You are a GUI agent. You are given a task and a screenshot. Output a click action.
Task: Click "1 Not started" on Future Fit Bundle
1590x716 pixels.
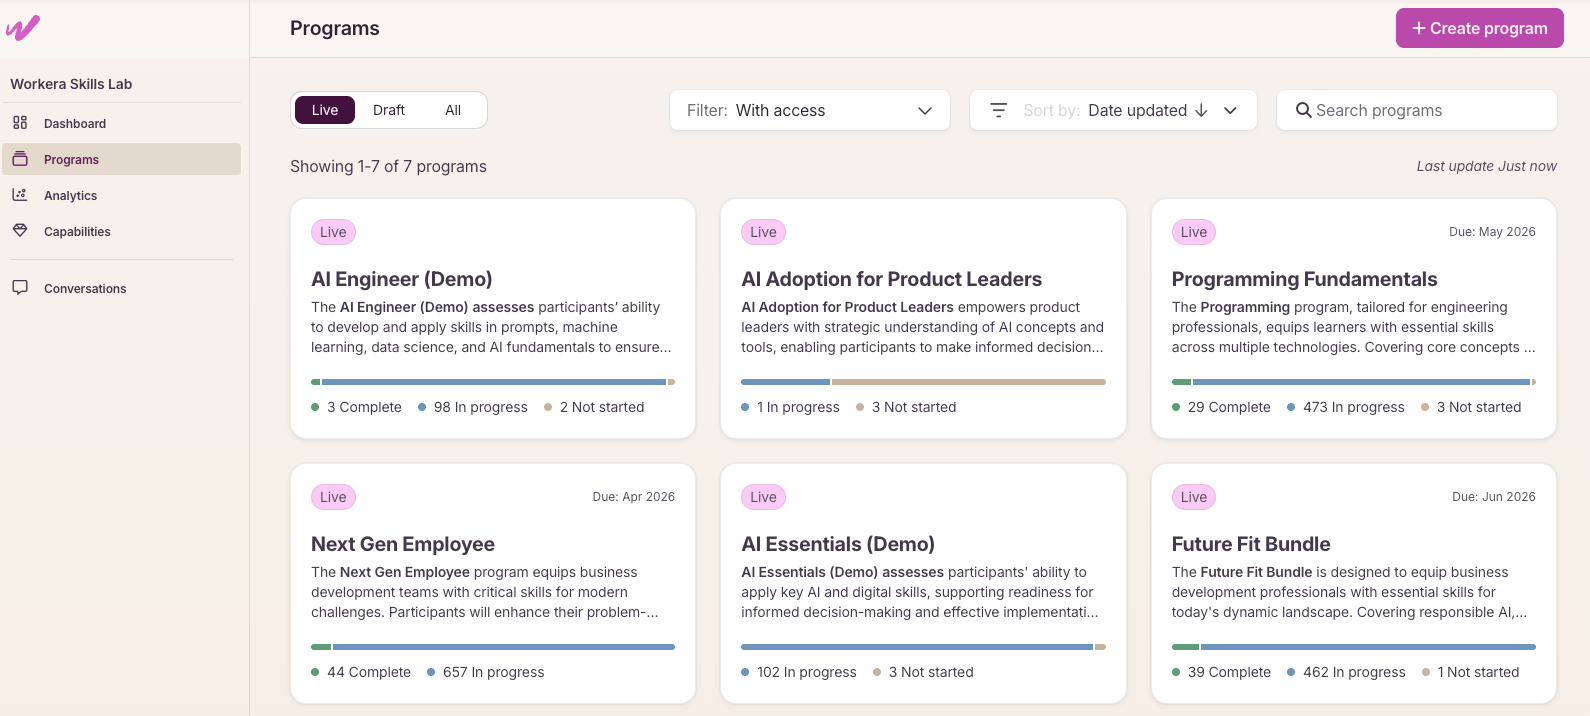(x=1478, y=672)
